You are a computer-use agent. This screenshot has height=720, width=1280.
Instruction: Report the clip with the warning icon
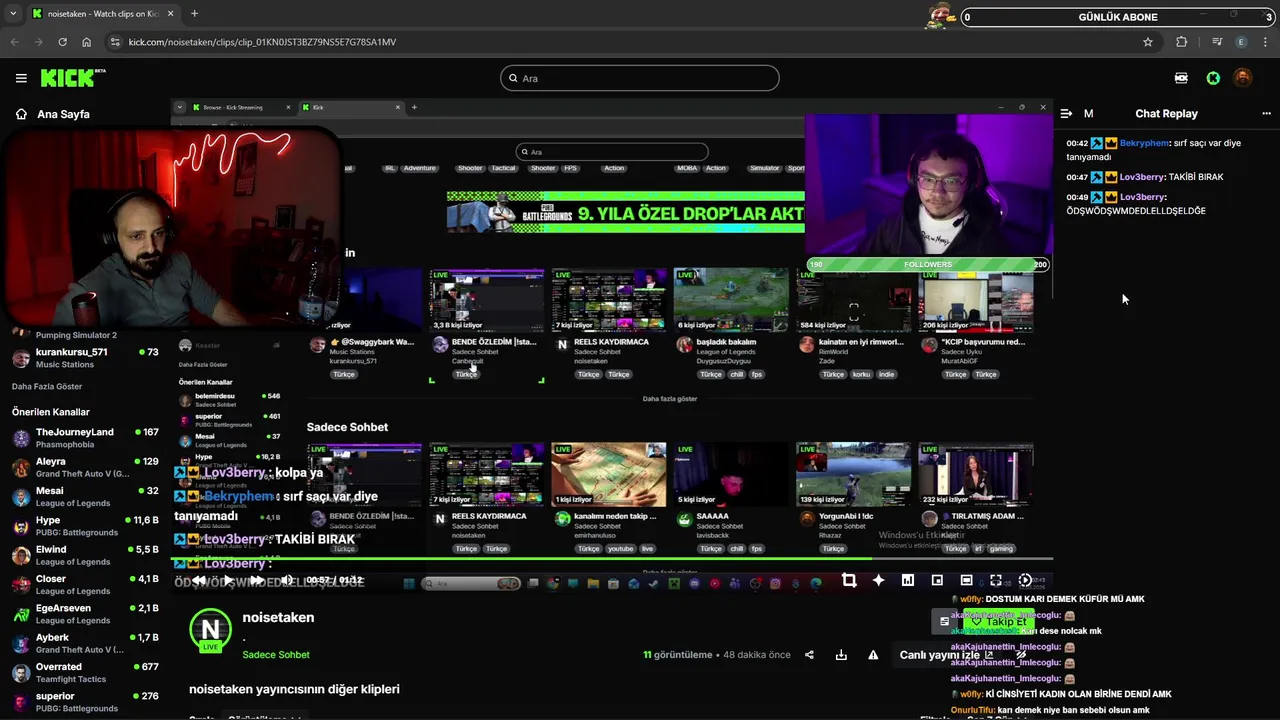click(873, 655)
